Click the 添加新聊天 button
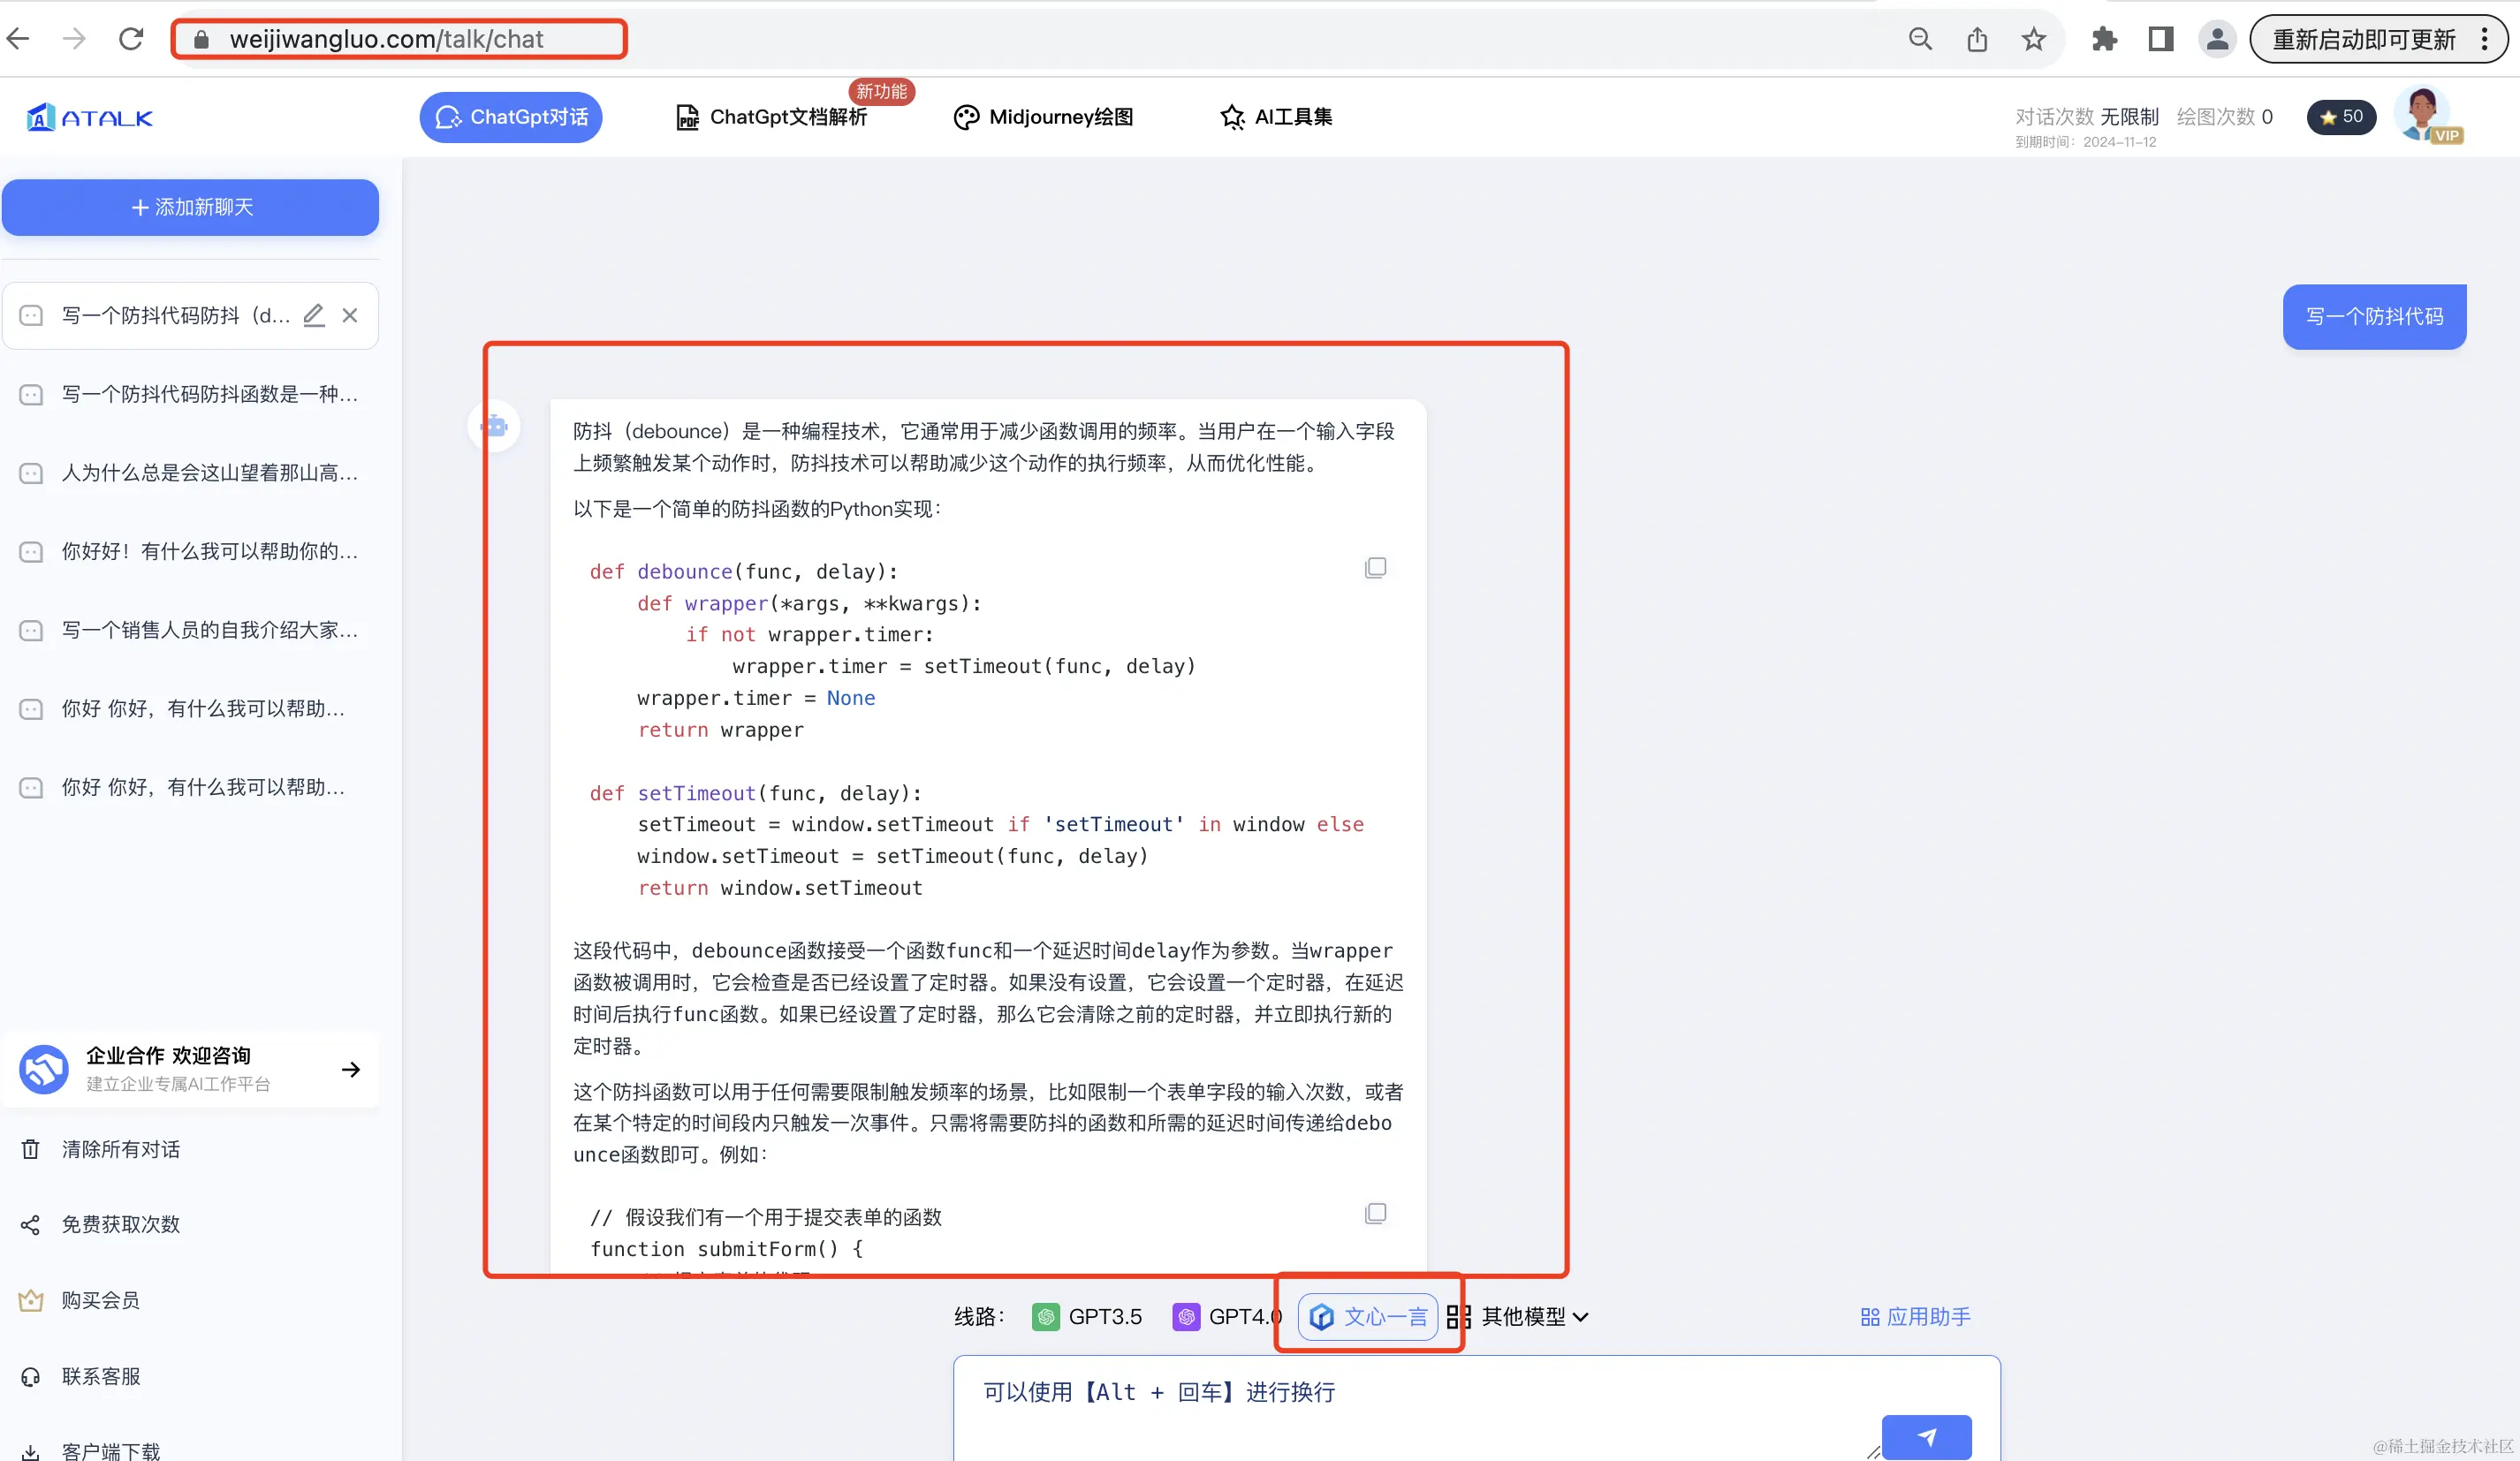This screenshot has height=1461, width=2520. (190, 207)
